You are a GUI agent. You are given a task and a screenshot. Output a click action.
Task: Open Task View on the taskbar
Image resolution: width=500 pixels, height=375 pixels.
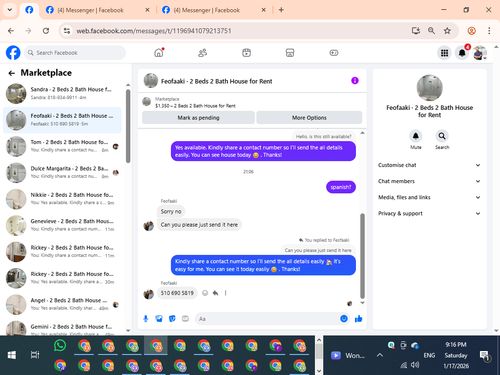tap(35, 355)
